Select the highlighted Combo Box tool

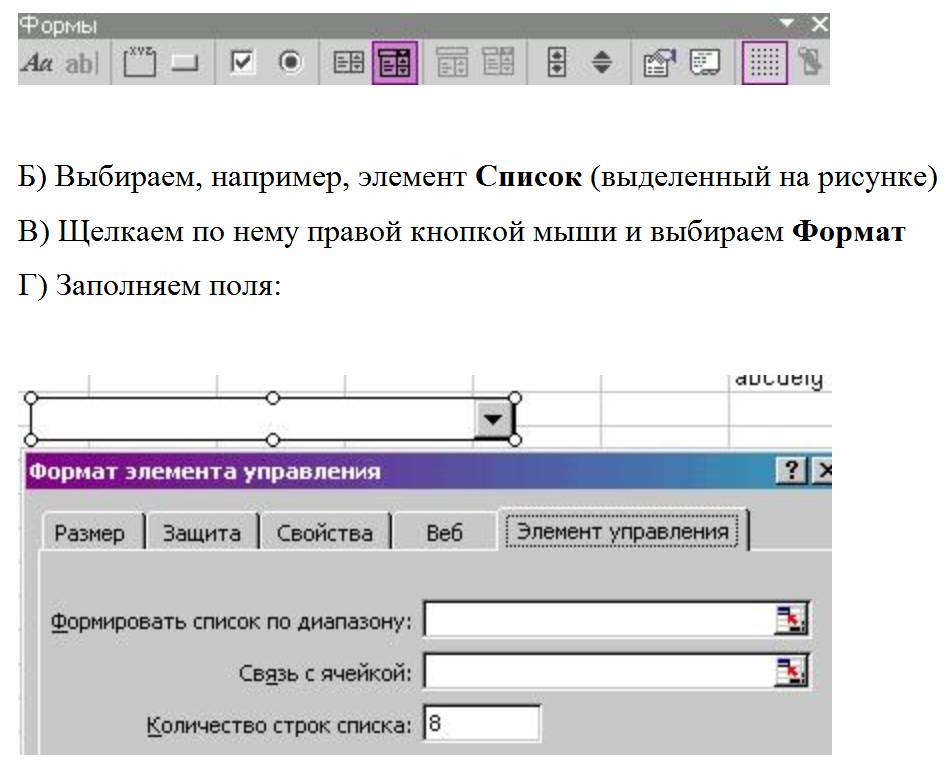click(x=395, y=62)
